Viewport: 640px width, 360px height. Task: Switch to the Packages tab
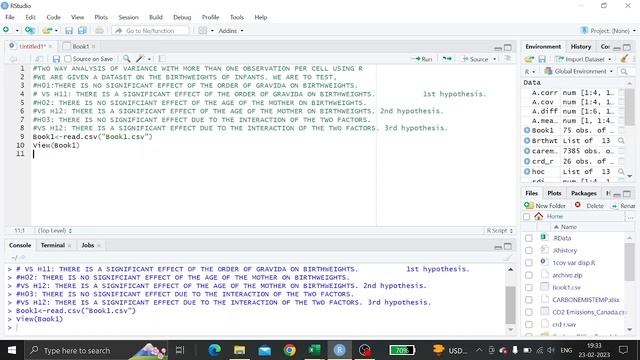tap(583, 193)
